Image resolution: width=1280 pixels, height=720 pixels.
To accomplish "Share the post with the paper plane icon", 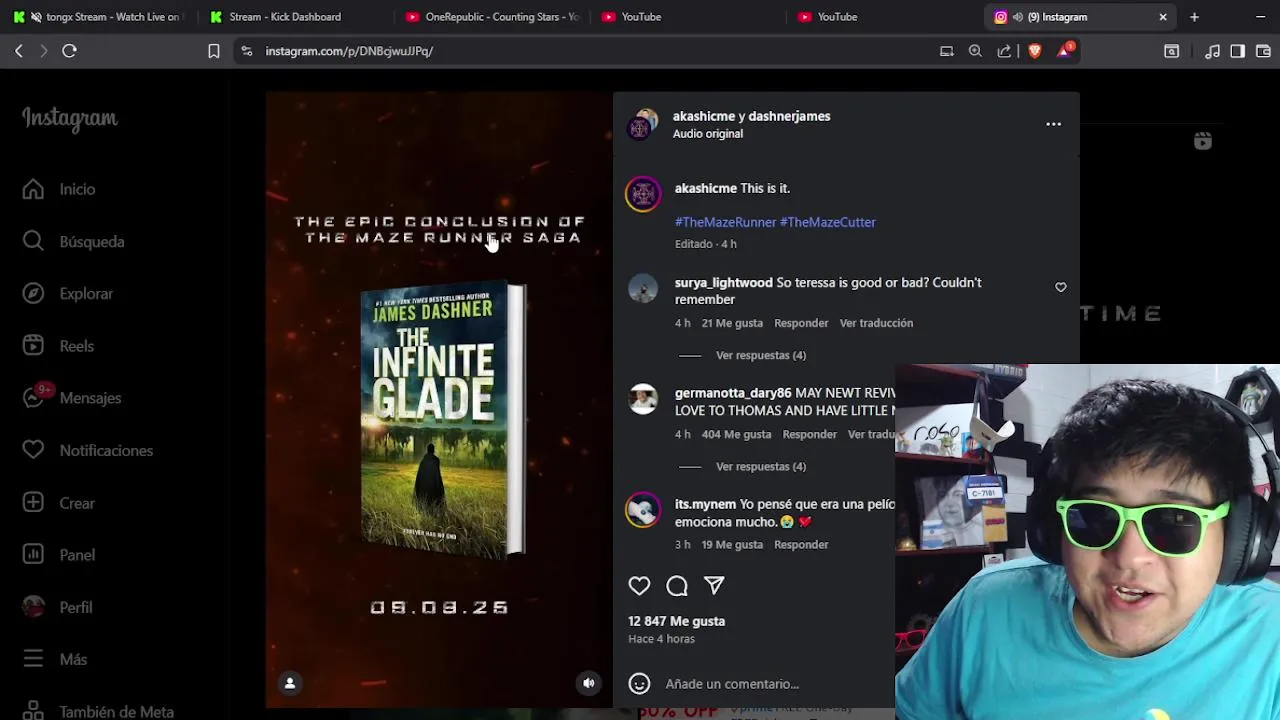I will (714, 586).
